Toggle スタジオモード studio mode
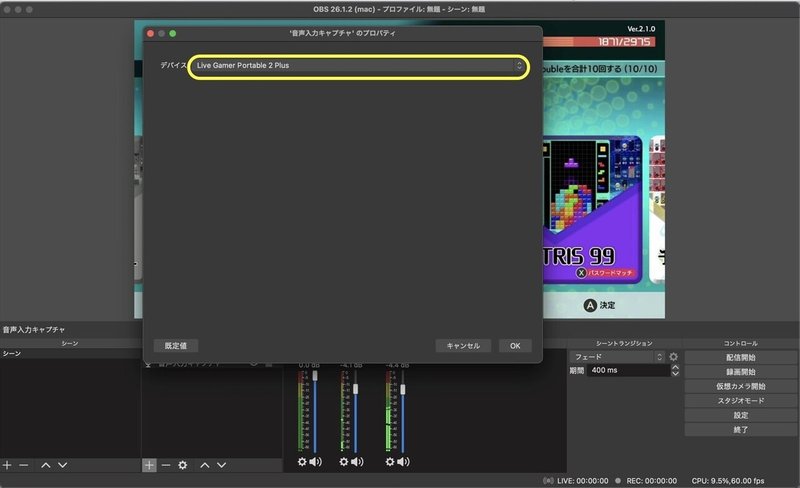 [741, 401]
